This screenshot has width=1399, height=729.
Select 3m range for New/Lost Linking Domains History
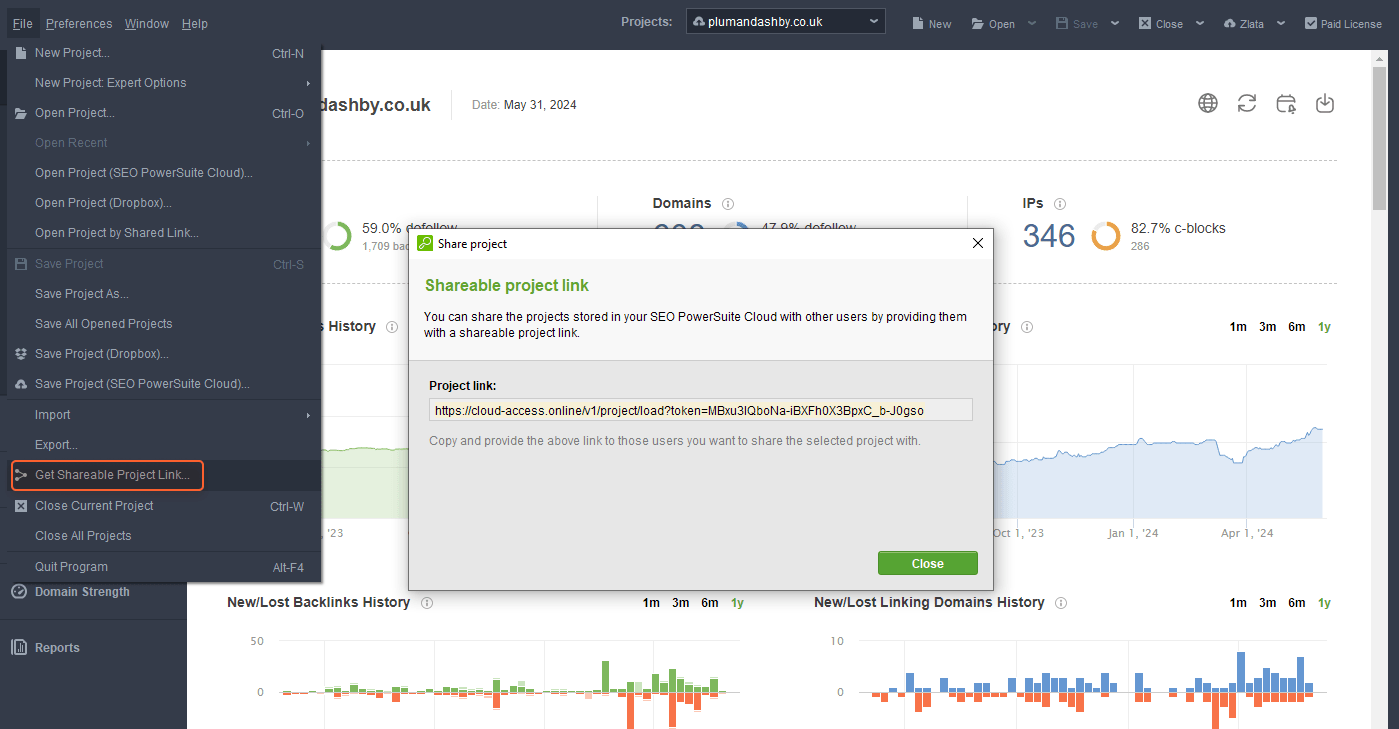1268,603
